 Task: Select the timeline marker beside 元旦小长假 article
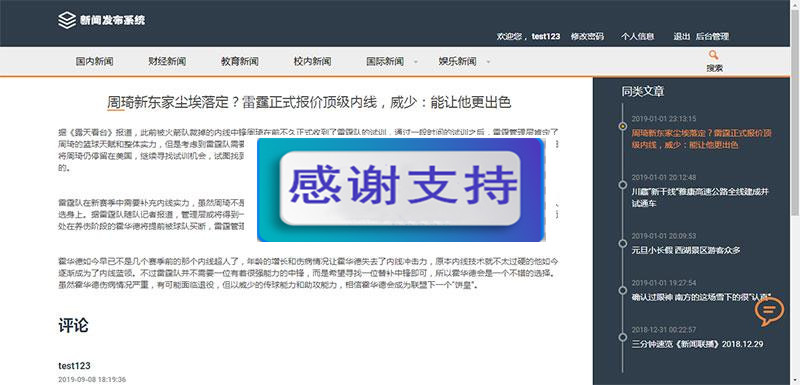(622, 243)
